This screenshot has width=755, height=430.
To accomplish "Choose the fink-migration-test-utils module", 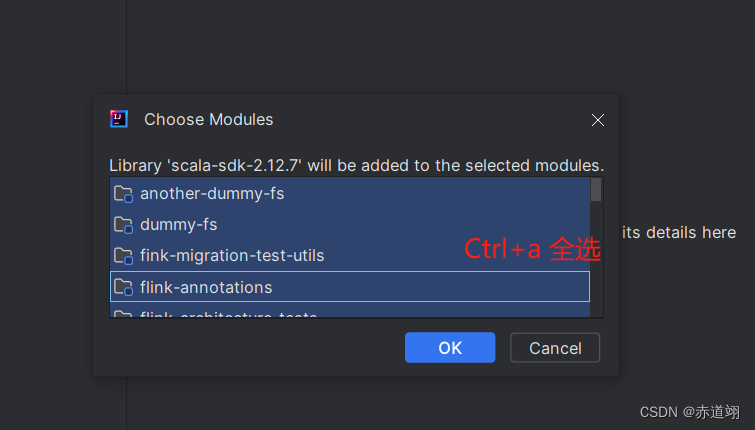I will [x=350, y=256].
